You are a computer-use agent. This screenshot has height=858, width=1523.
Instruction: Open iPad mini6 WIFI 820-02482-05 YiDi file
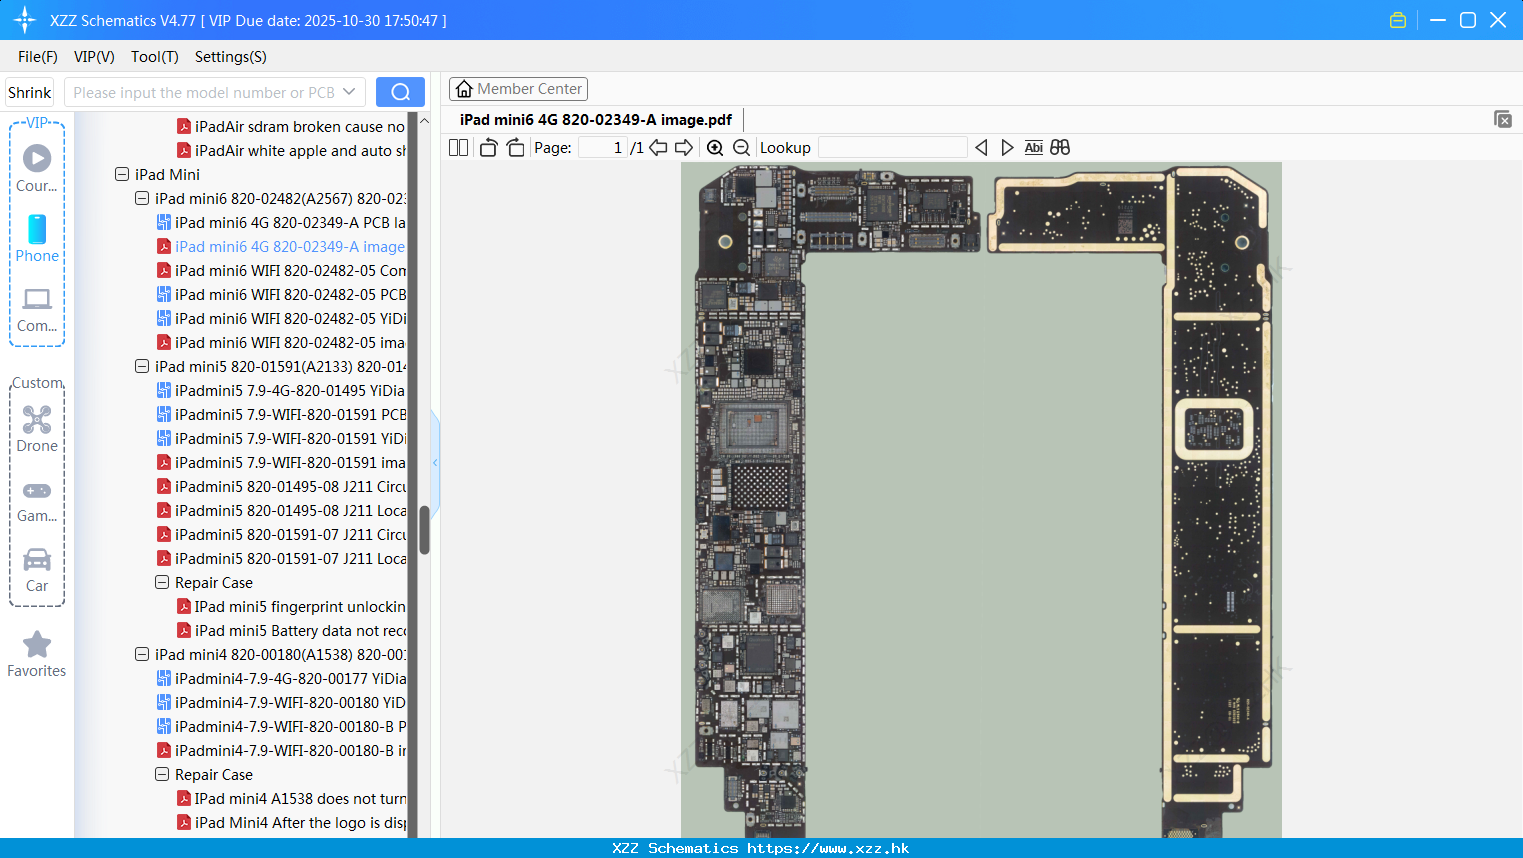(290, 318)
